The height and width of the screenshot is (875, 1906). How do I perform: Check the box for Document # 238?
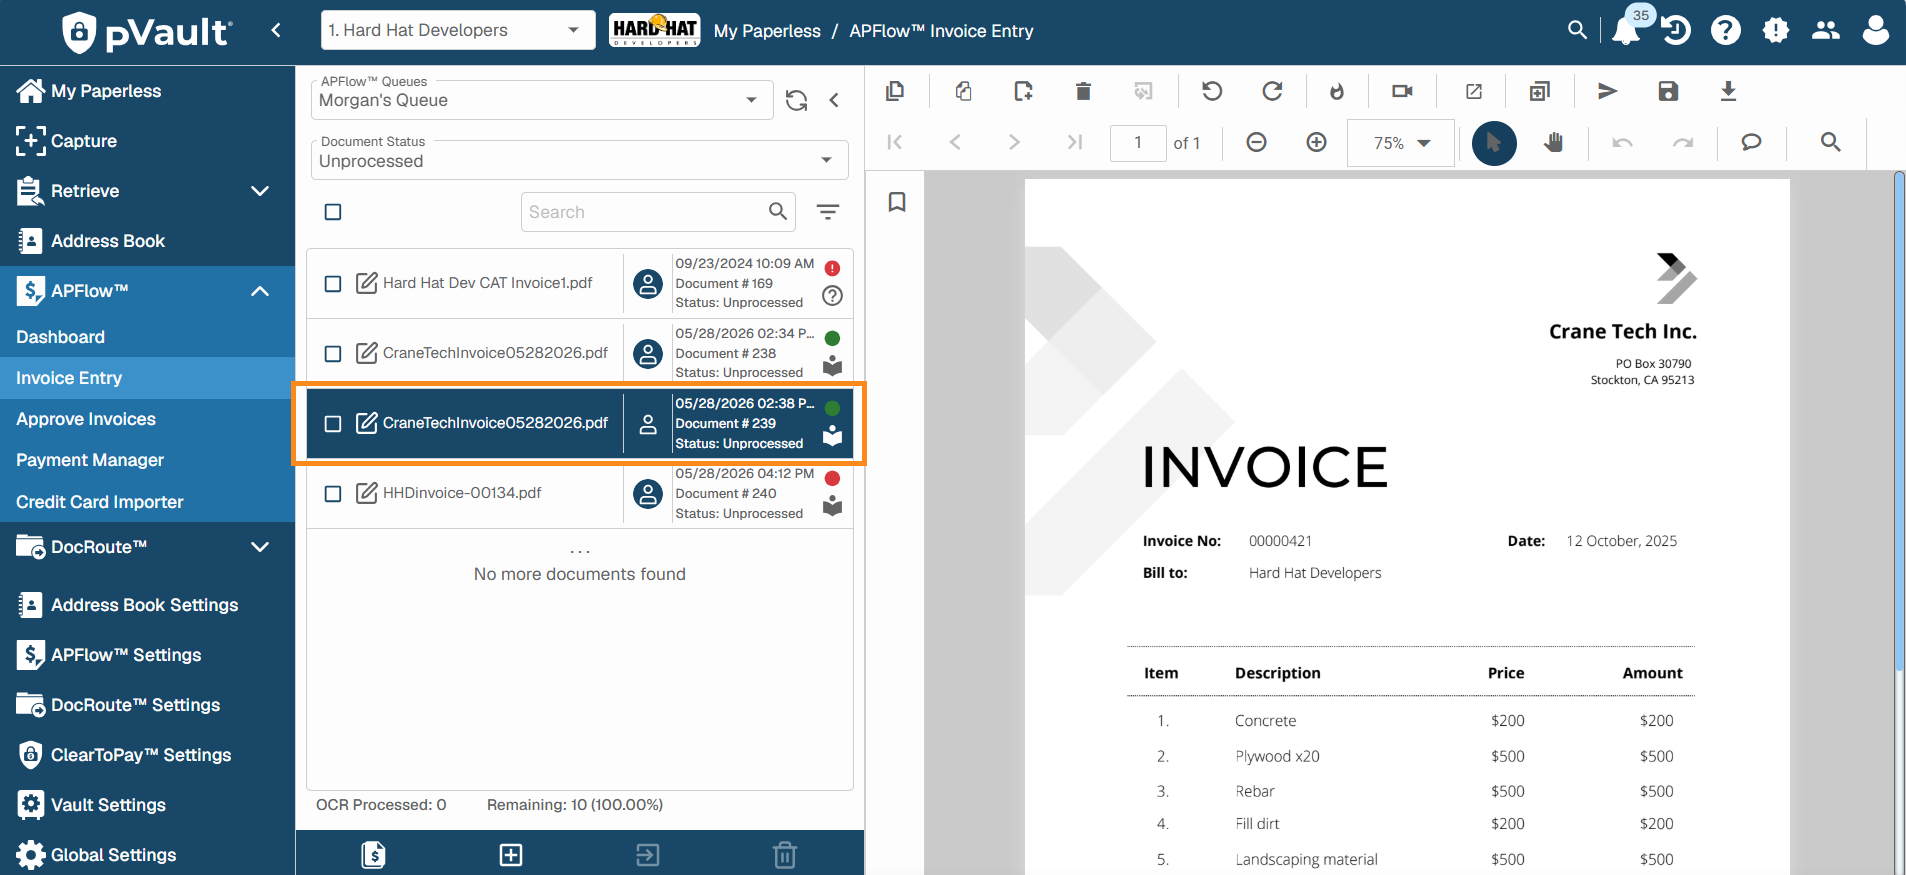click(x=333, y=354)
